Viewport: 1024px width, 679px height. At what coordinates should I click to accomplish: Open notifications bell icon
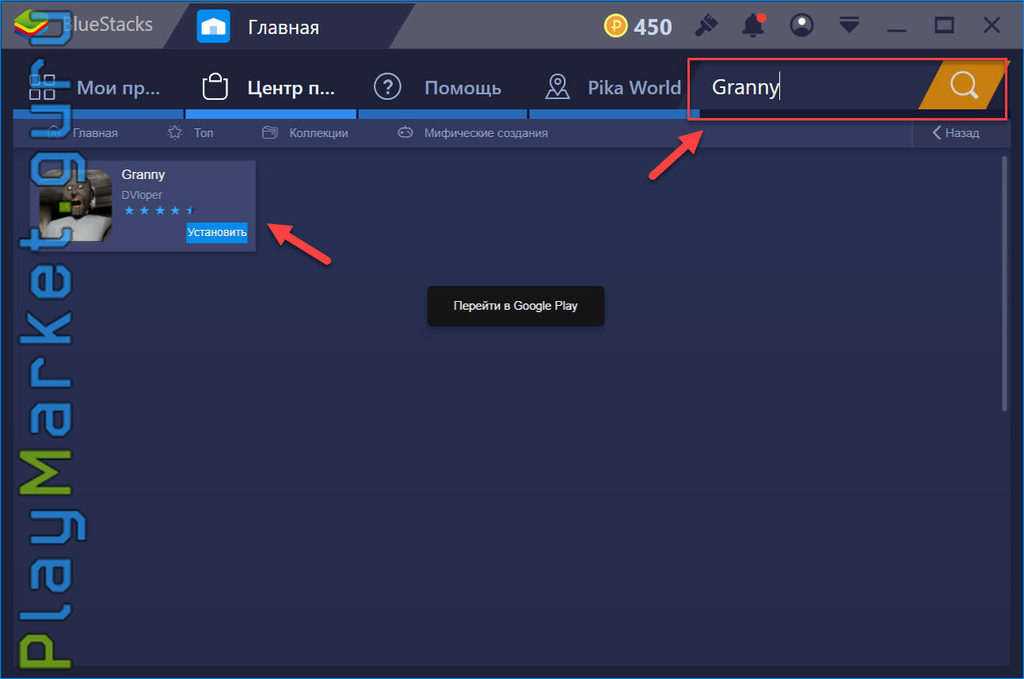pyautogui.click(x=753, y=25)
